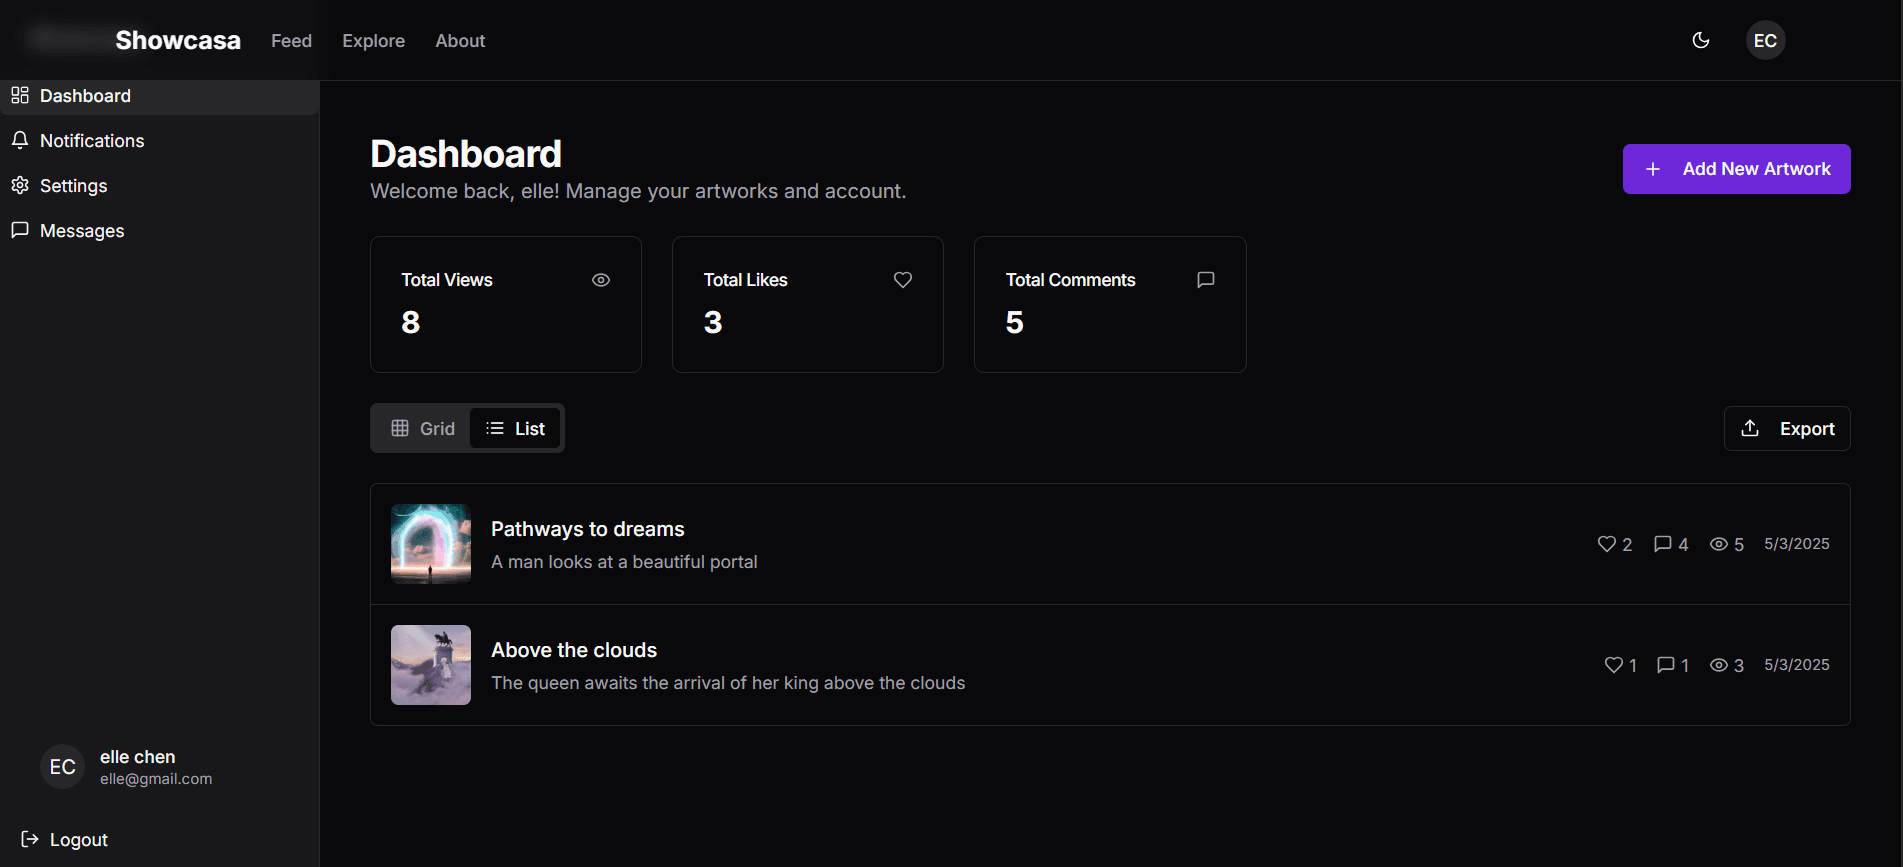
Task: Click the heart icon on Total Likes card
Action: tap(903, 280)
